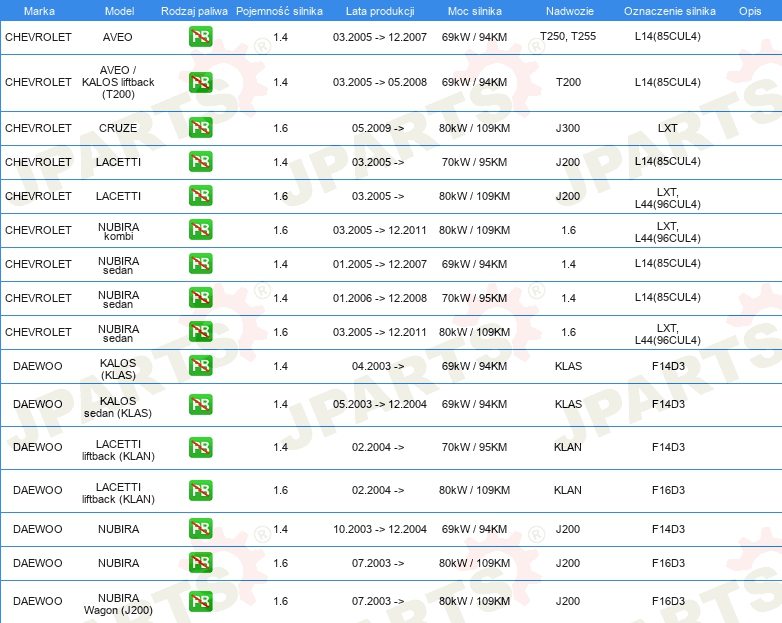
Task: Click fuel icon in Chevrolet Nubira kombi row
Action: (200, 229)
